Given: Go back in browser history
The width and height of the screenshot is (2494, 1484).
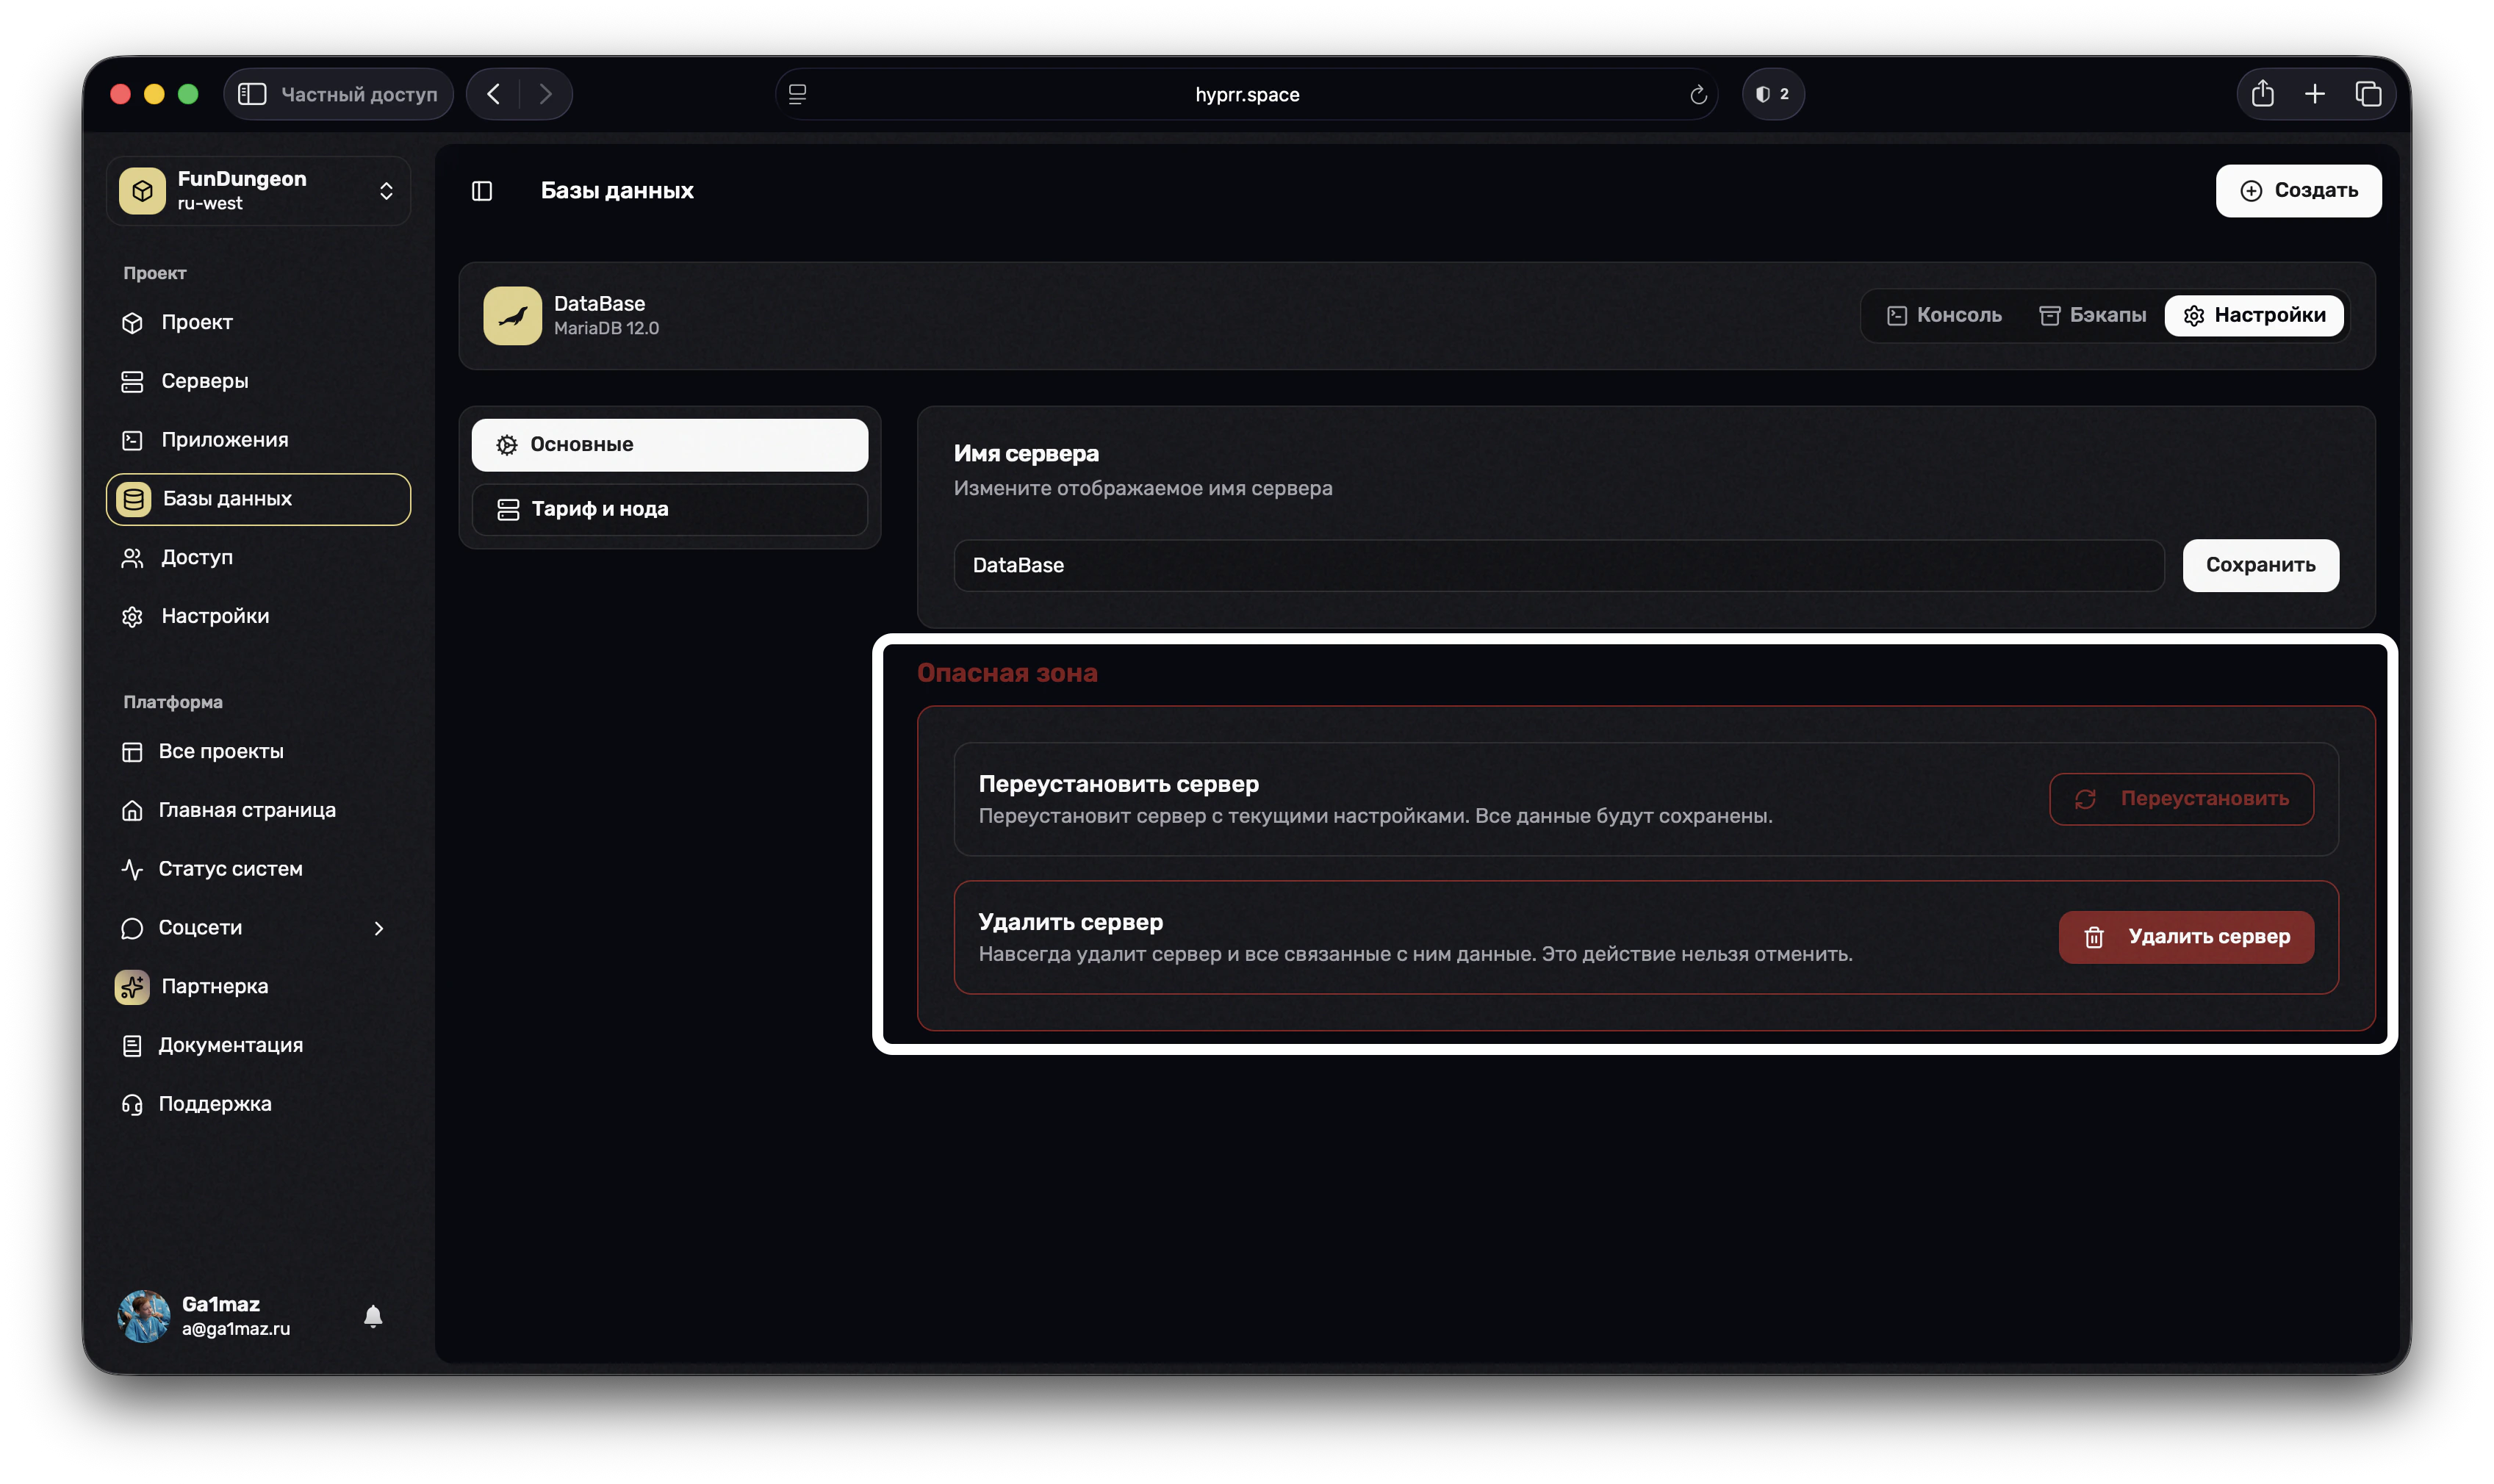Looking at the screenshot, I should pyautogui.click(x=493, y=94).
